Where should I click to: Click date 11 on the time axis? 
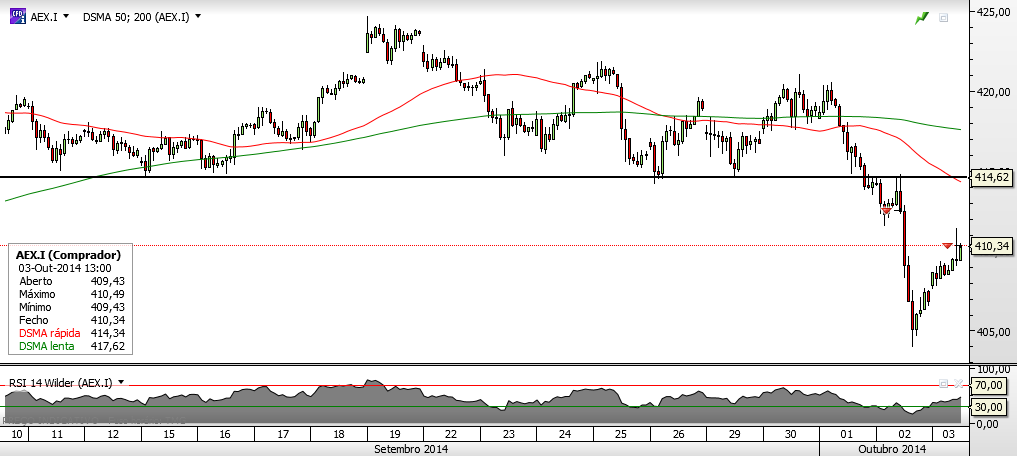(56, 433)
